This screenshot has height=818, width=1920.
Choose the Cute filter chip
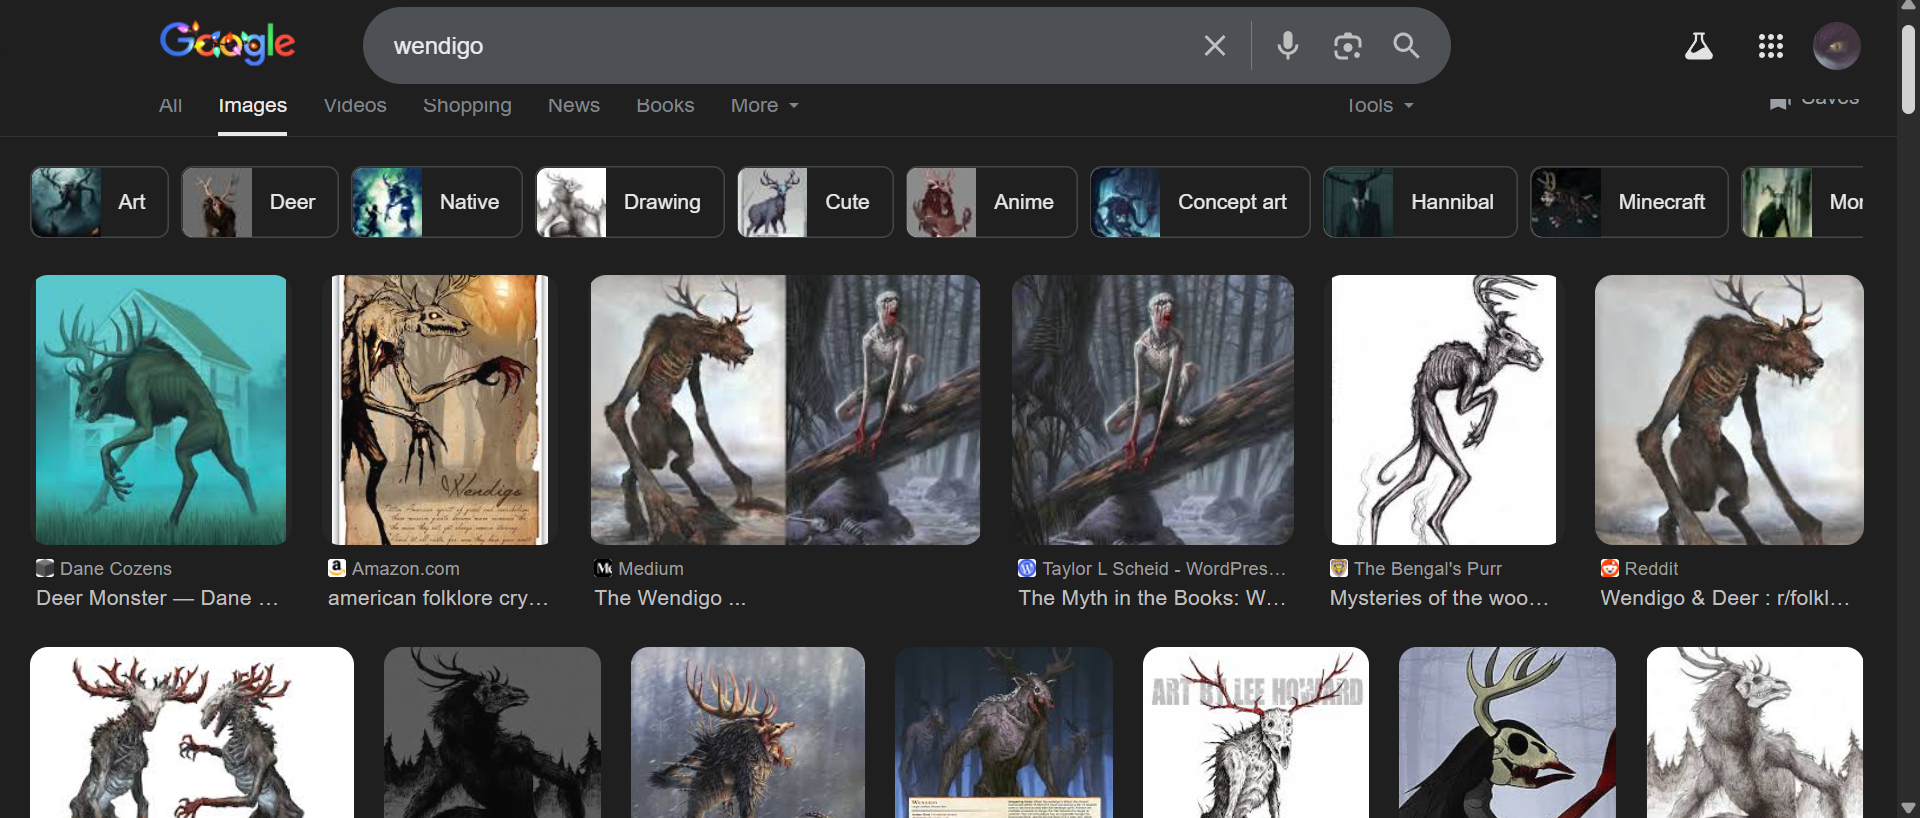pos(815,202)
